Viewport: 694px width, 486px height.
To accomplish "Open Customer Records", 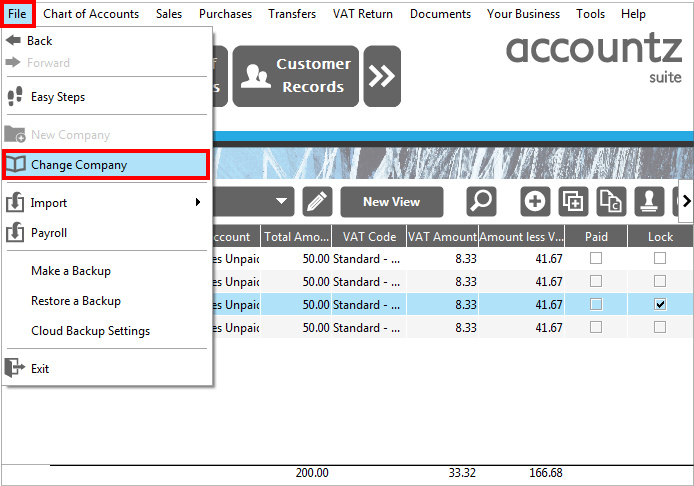I will click(x=296, y=76).
